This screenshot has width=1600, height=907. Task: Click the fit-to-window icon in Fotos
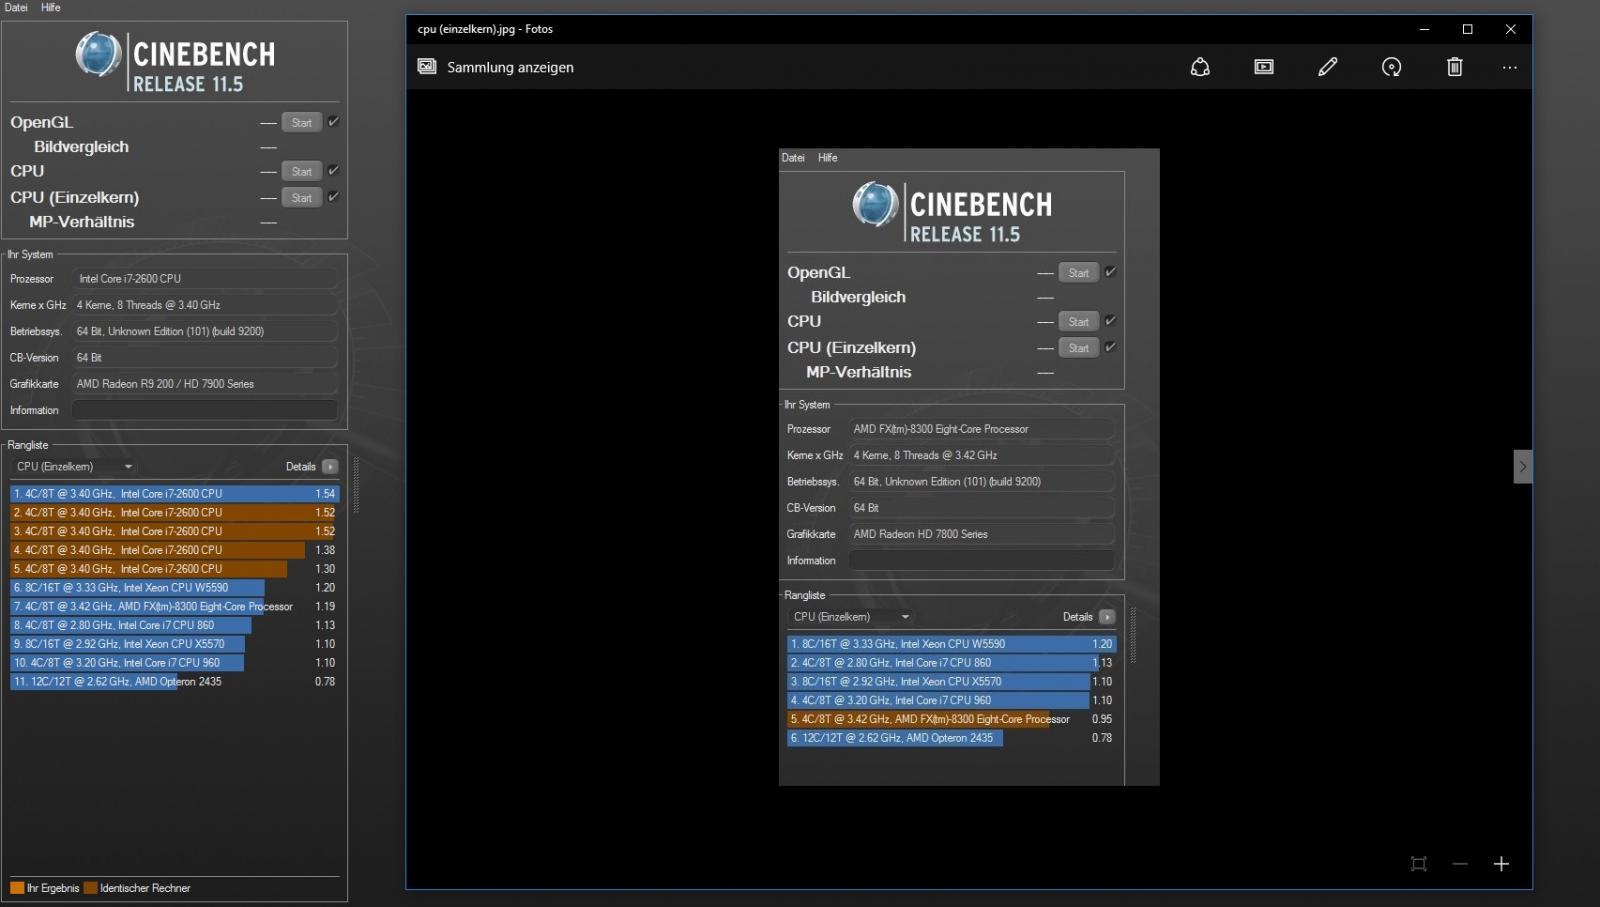(x=1418, y=864)
